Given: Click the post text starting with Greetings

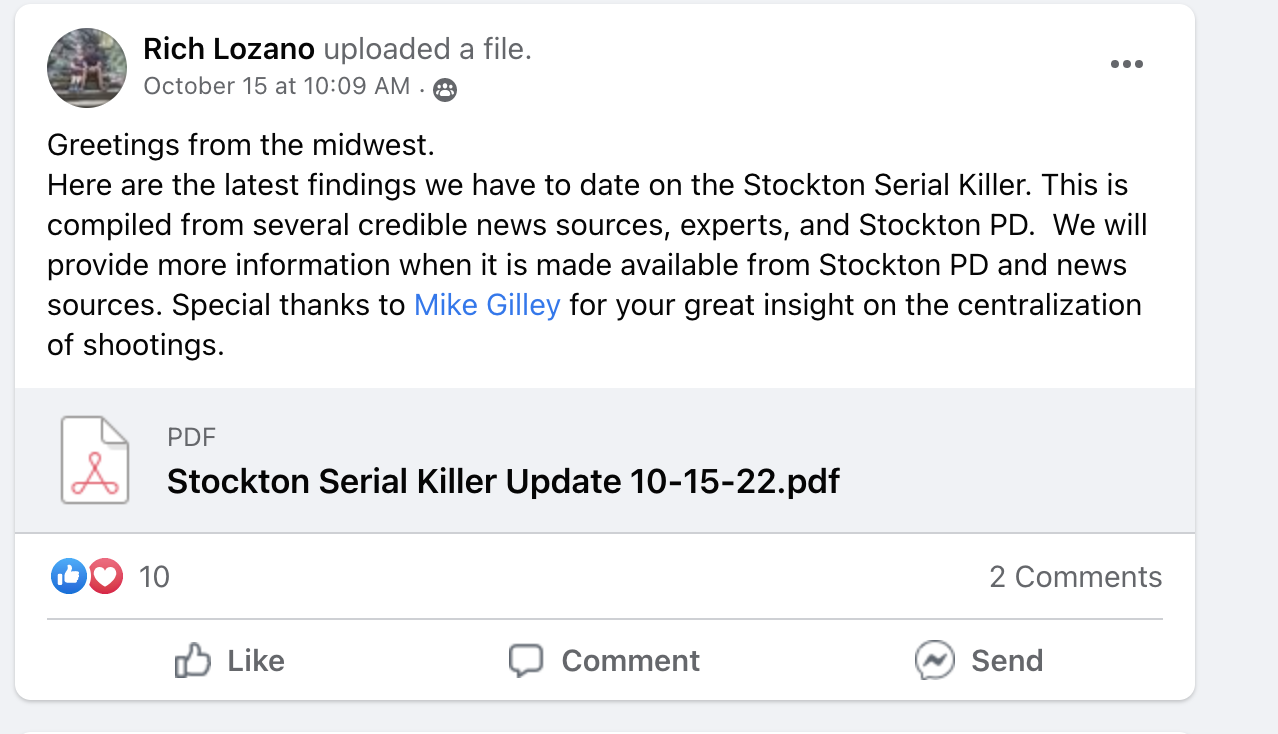Looking at the screenshot, I should click(x=240, y=146).
